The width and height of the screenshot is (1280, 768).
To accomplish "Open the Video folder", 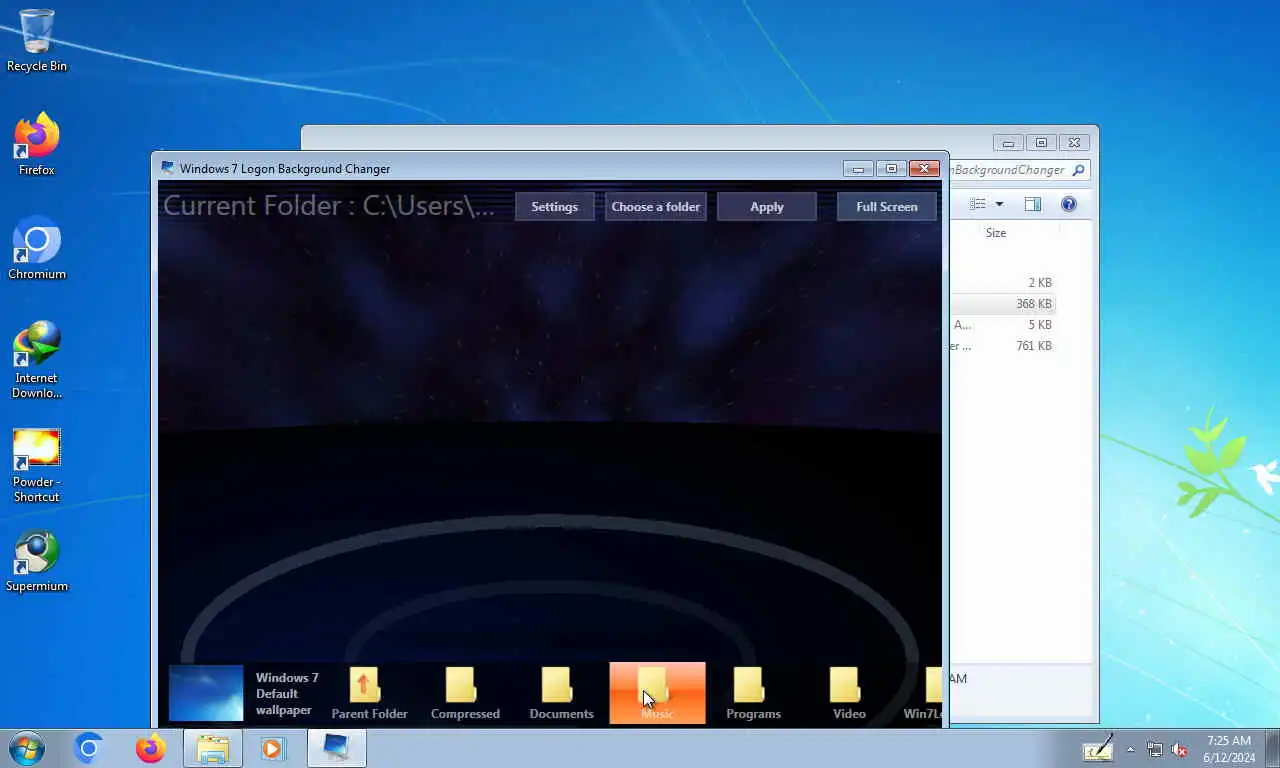I will [849, 693].
